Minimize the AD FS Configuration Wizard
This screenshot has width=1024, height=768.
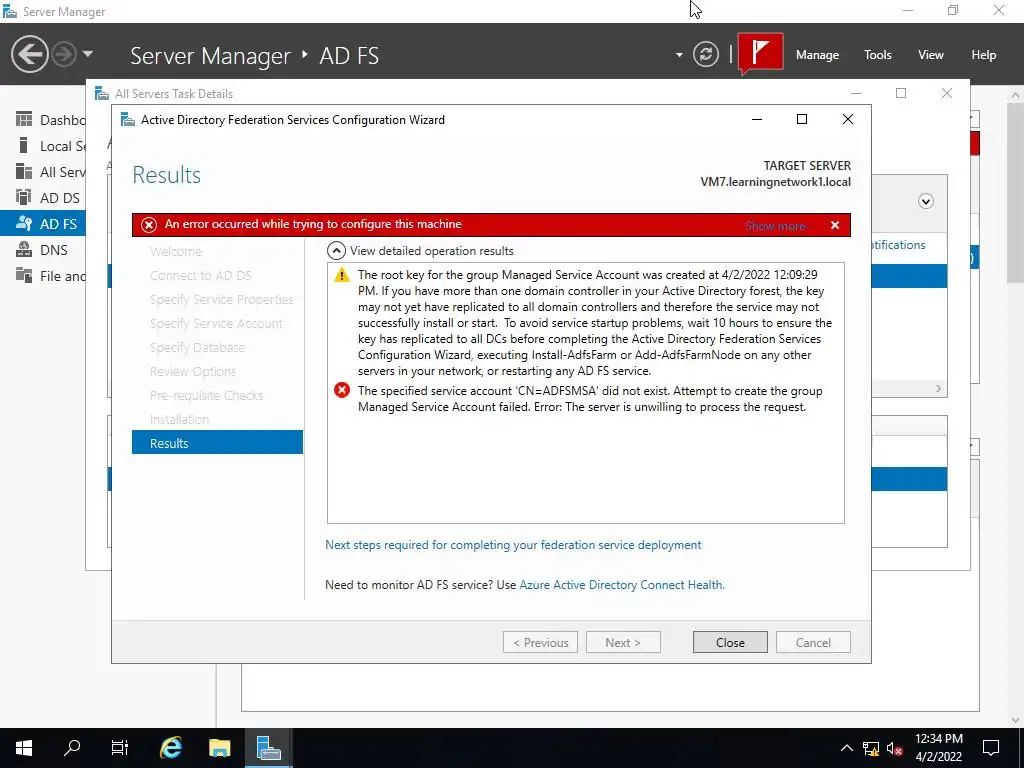tap(757, 119)
